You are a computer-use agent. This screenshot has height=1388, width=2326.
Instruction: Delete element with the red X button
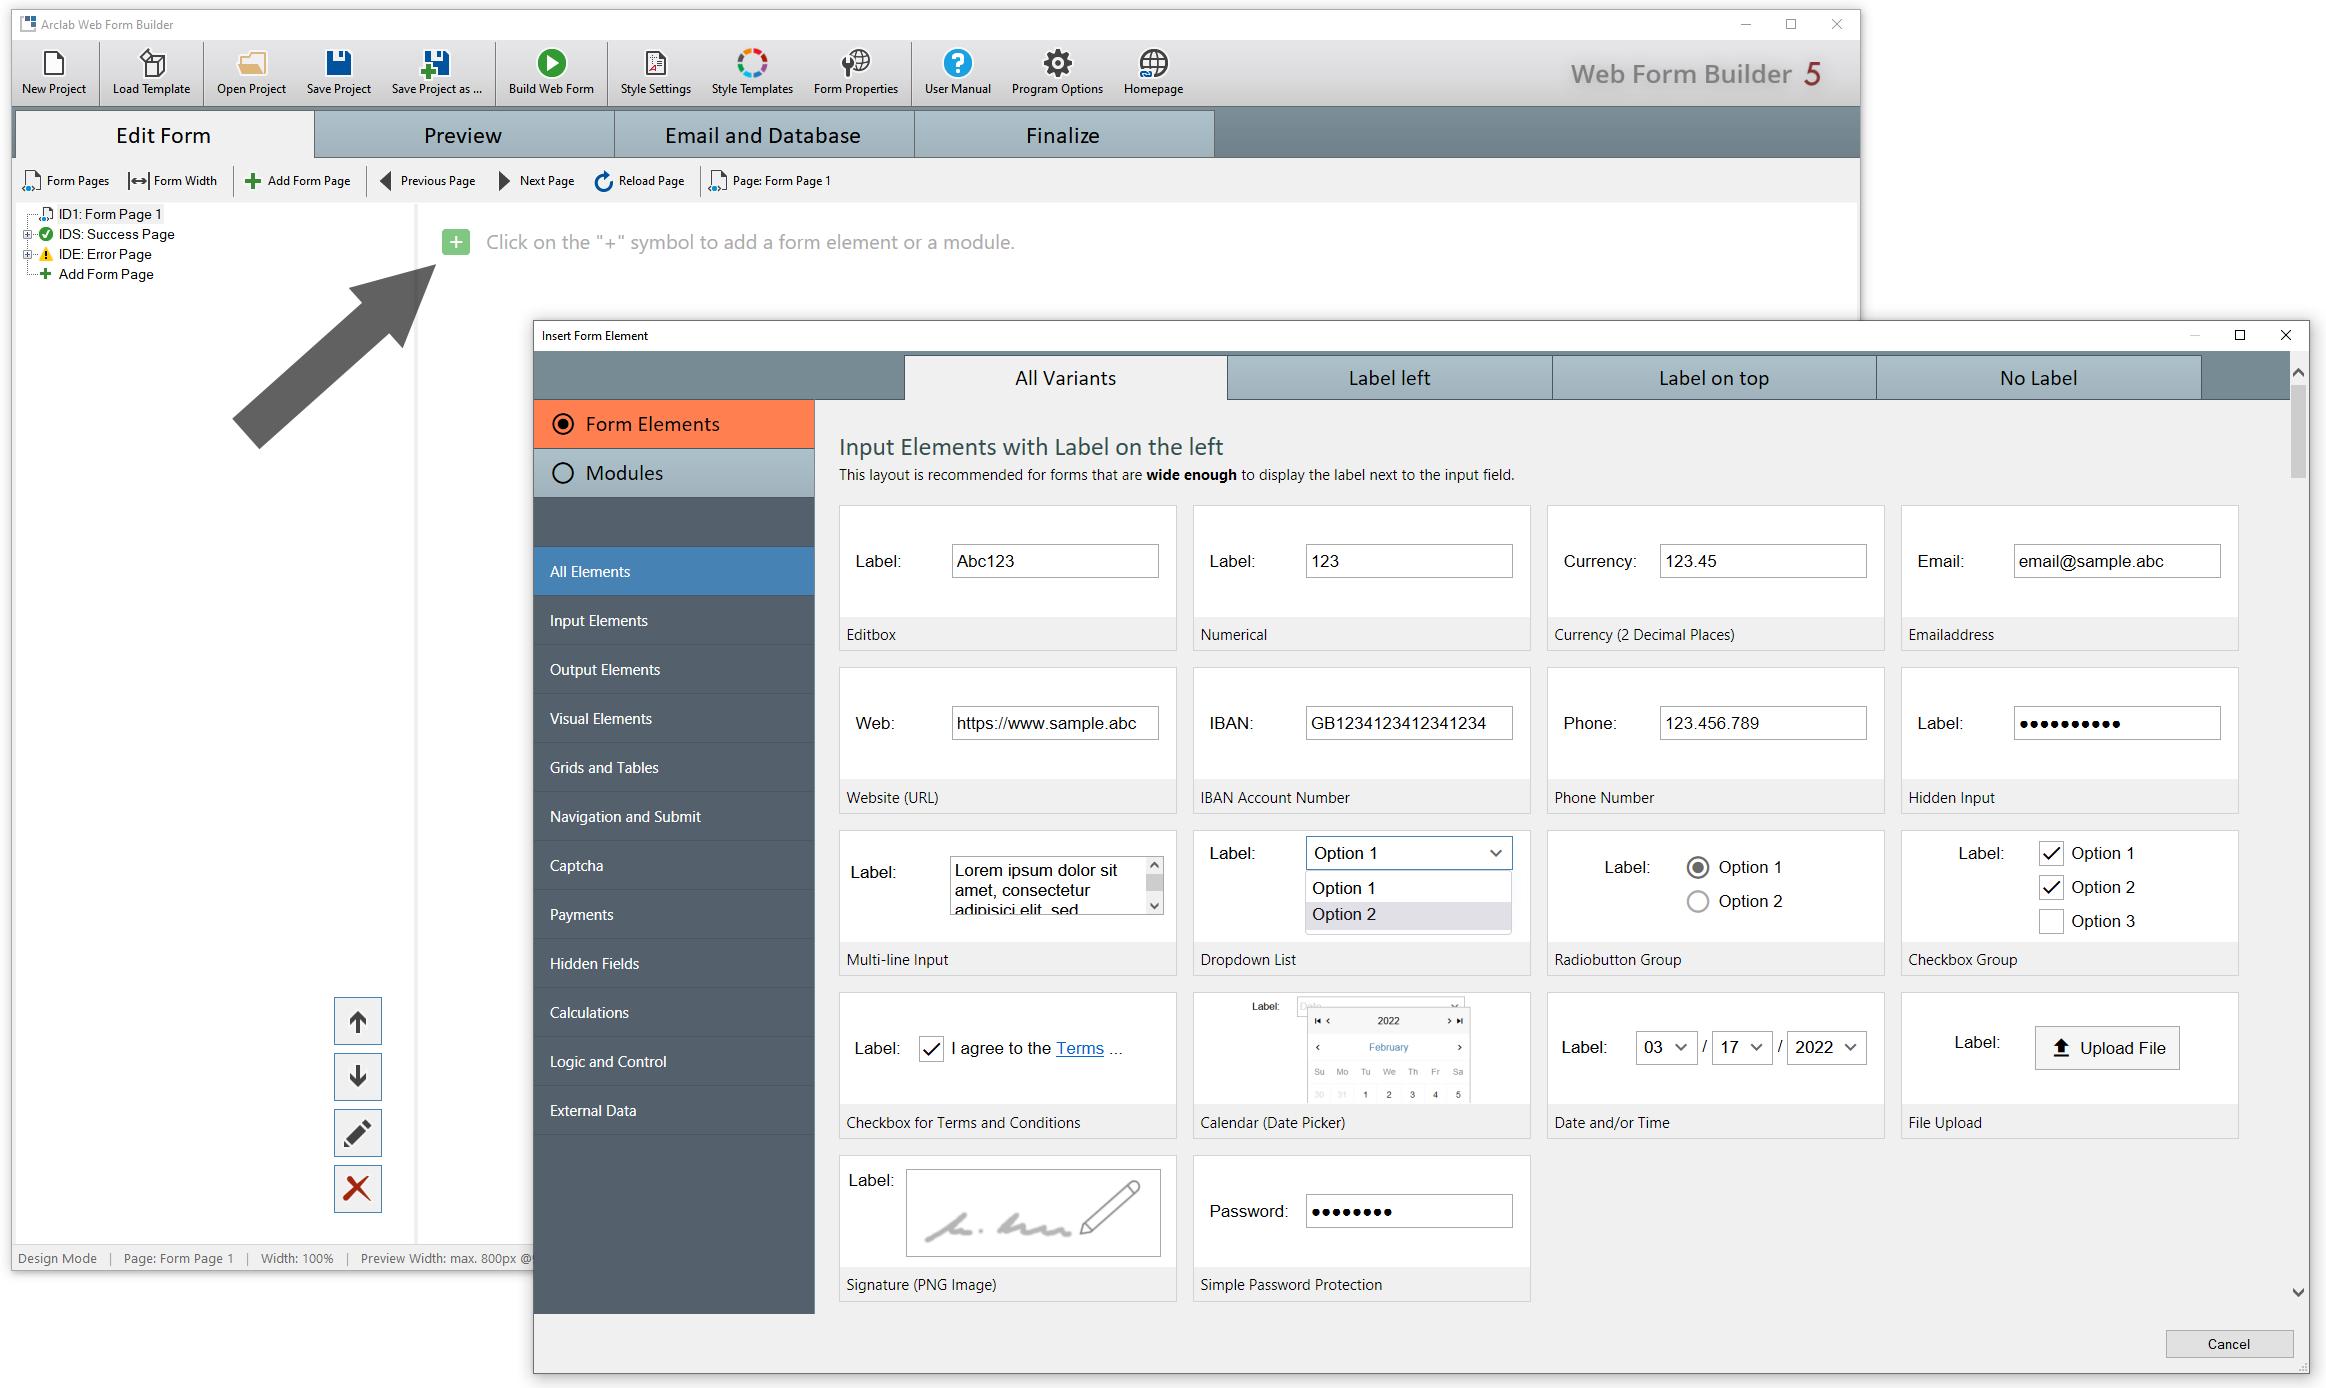(x=358, y=1189)
